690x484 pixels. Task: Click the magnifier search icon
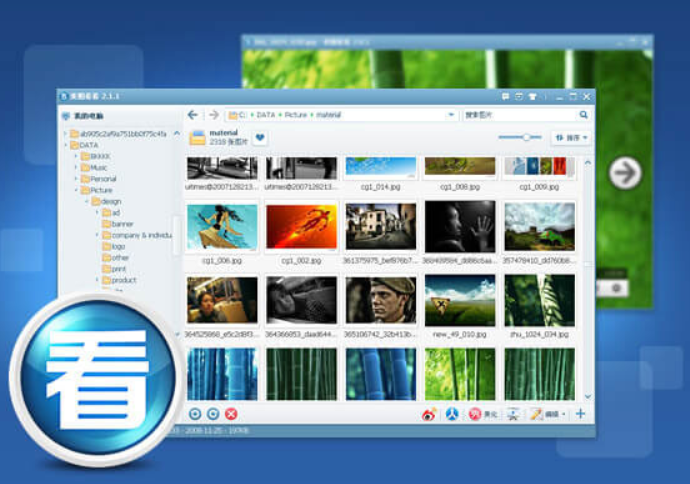point(584,115)
